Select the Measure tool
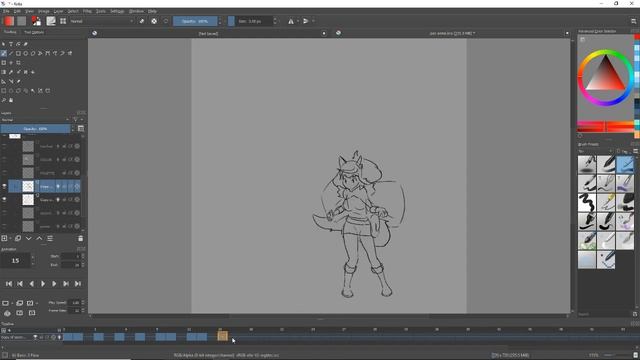The width and height of the screenshot is (640, 360). point(11,82)
